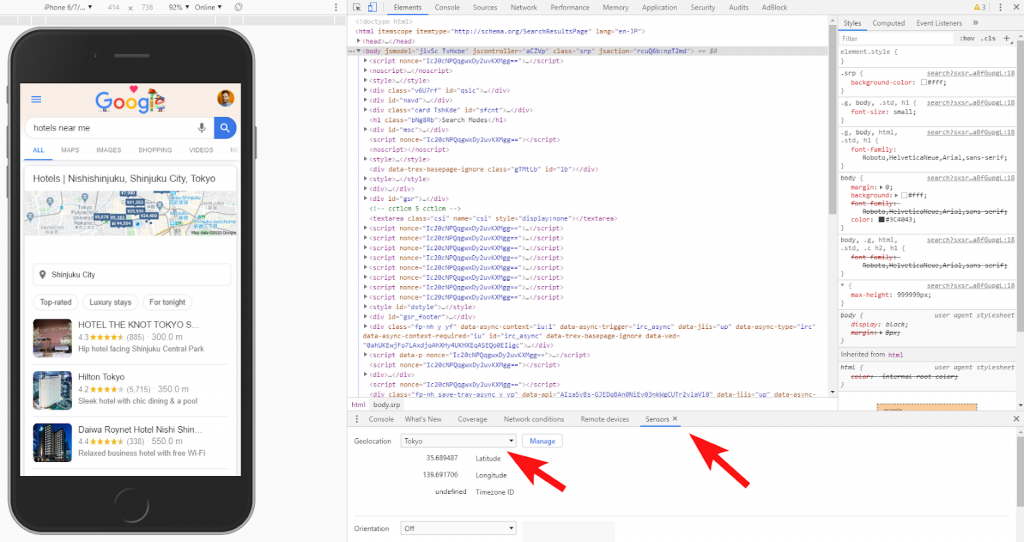
Task: Open the Google account profile picture
Action: [x=225, y=98]
